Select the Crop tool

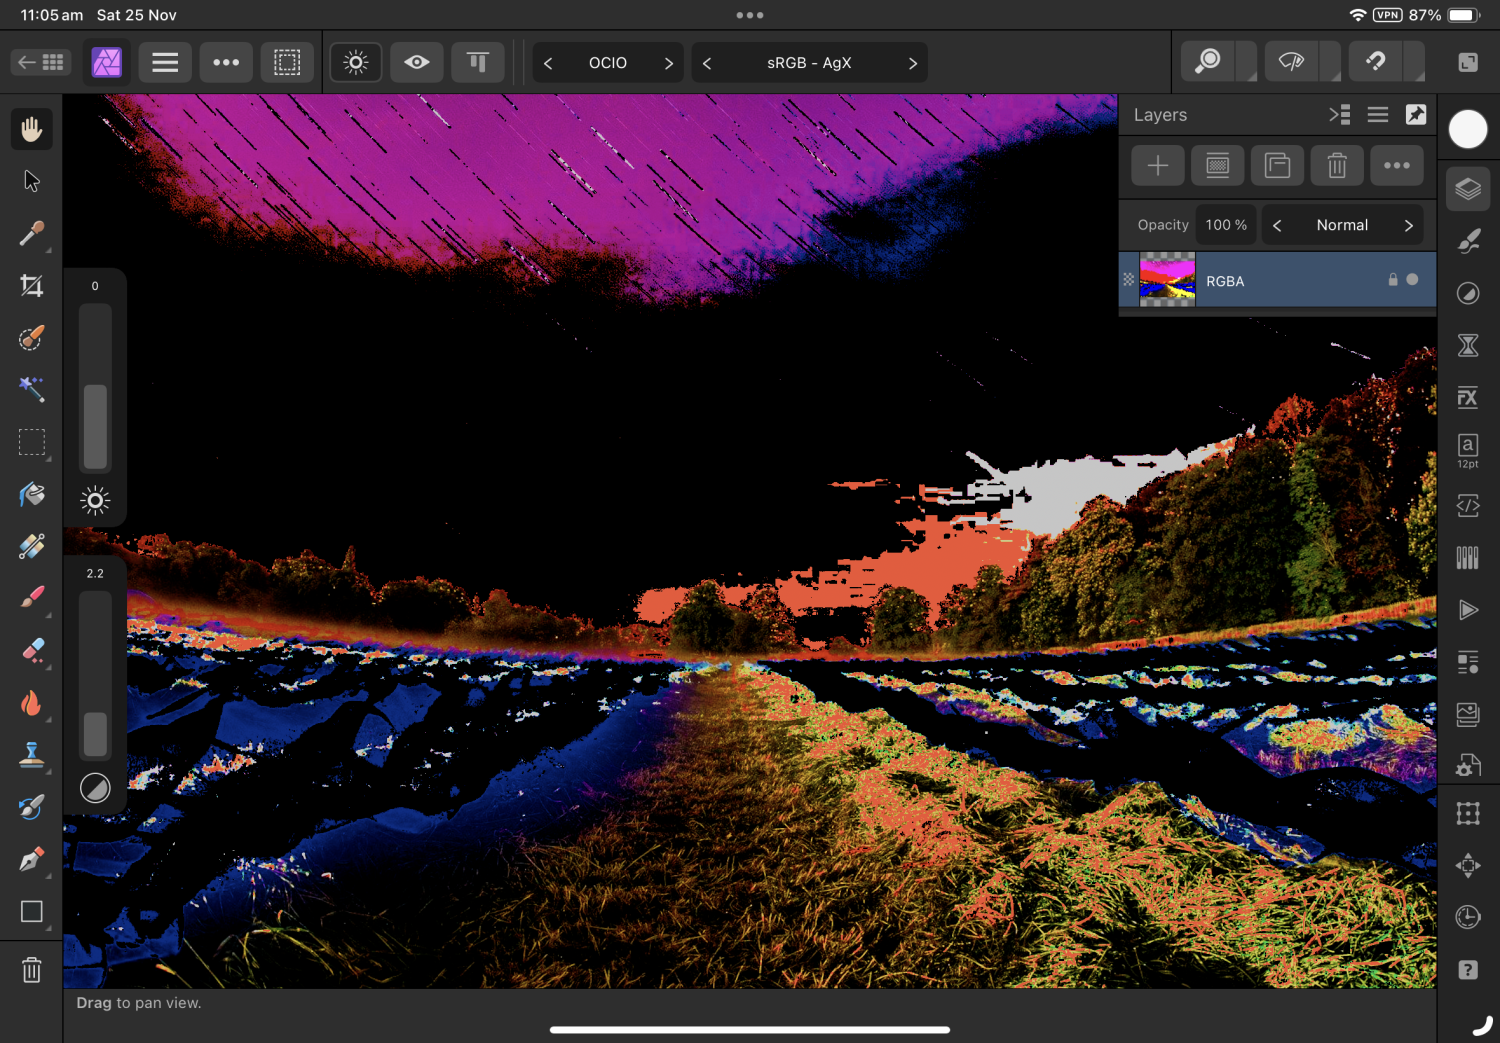pyautogui.click(x=32, y=286)
